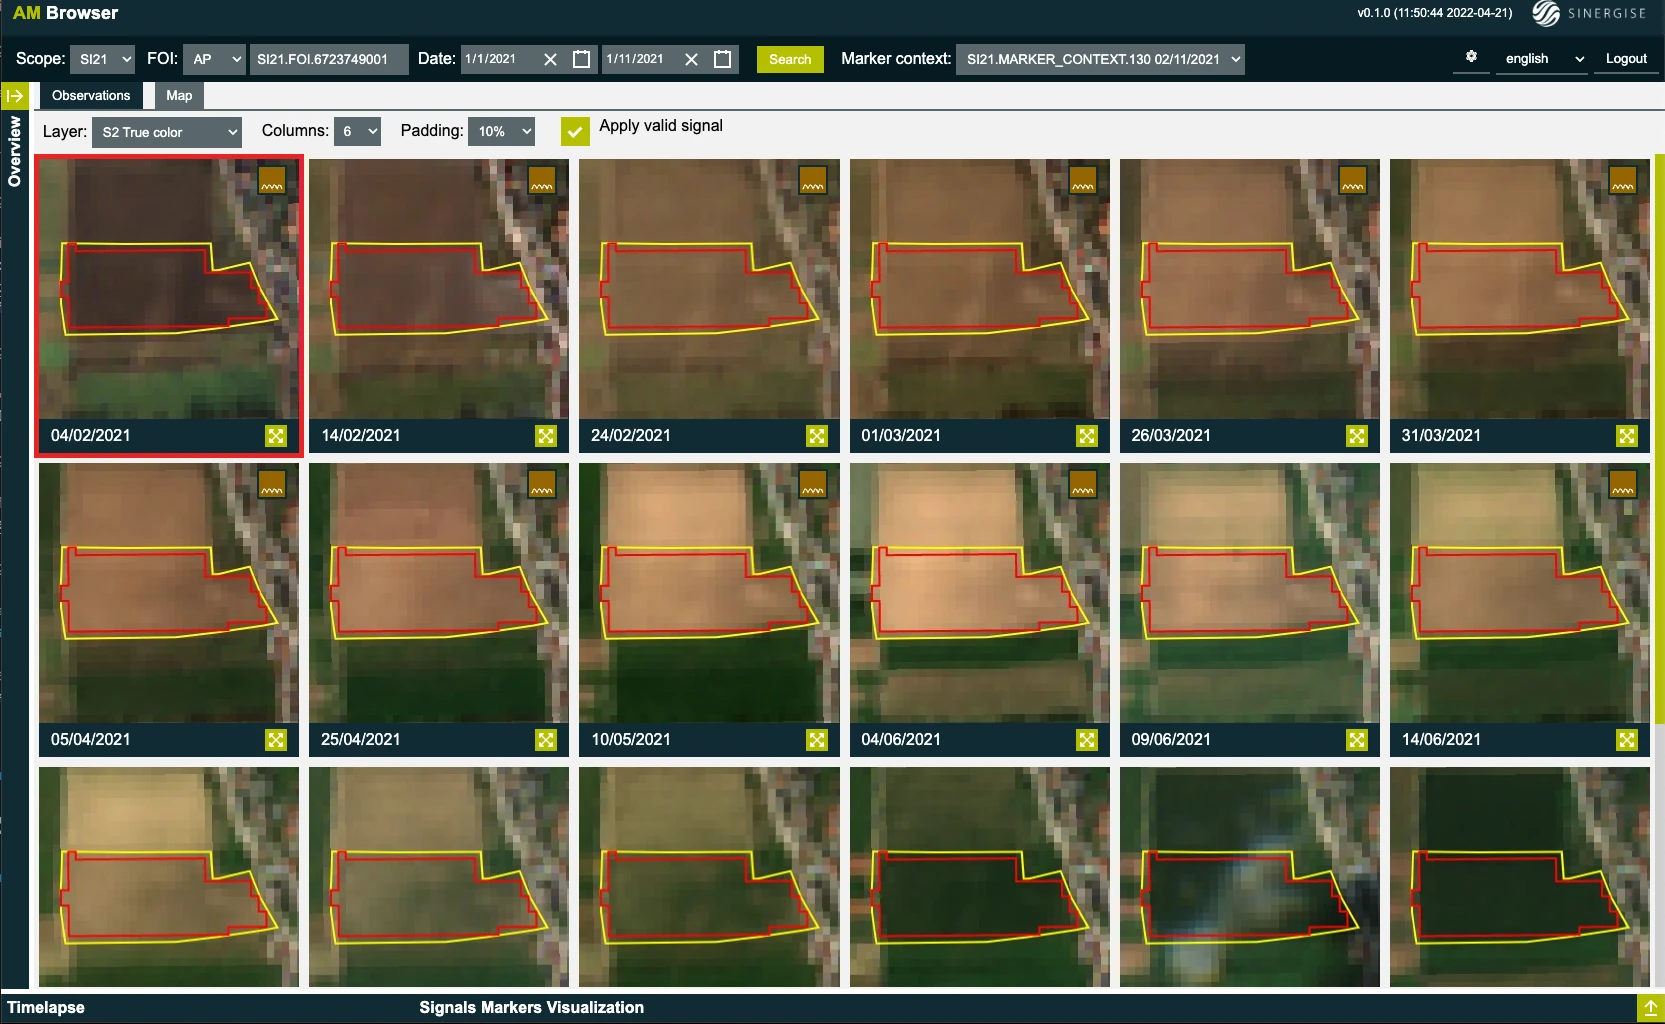Select the 26/03/2021 satellite image thumbnail
This screenshot has height=1024, width=1665.
click(x=1249, y=290)
